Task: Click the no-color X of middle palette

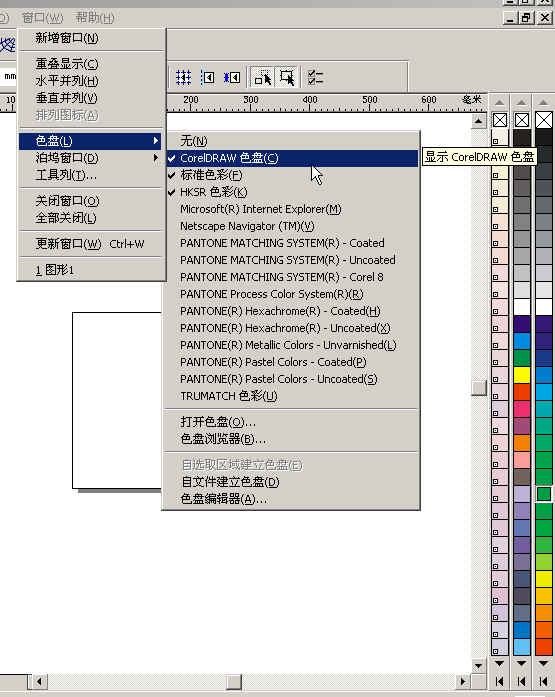Action: coord(522,120)
